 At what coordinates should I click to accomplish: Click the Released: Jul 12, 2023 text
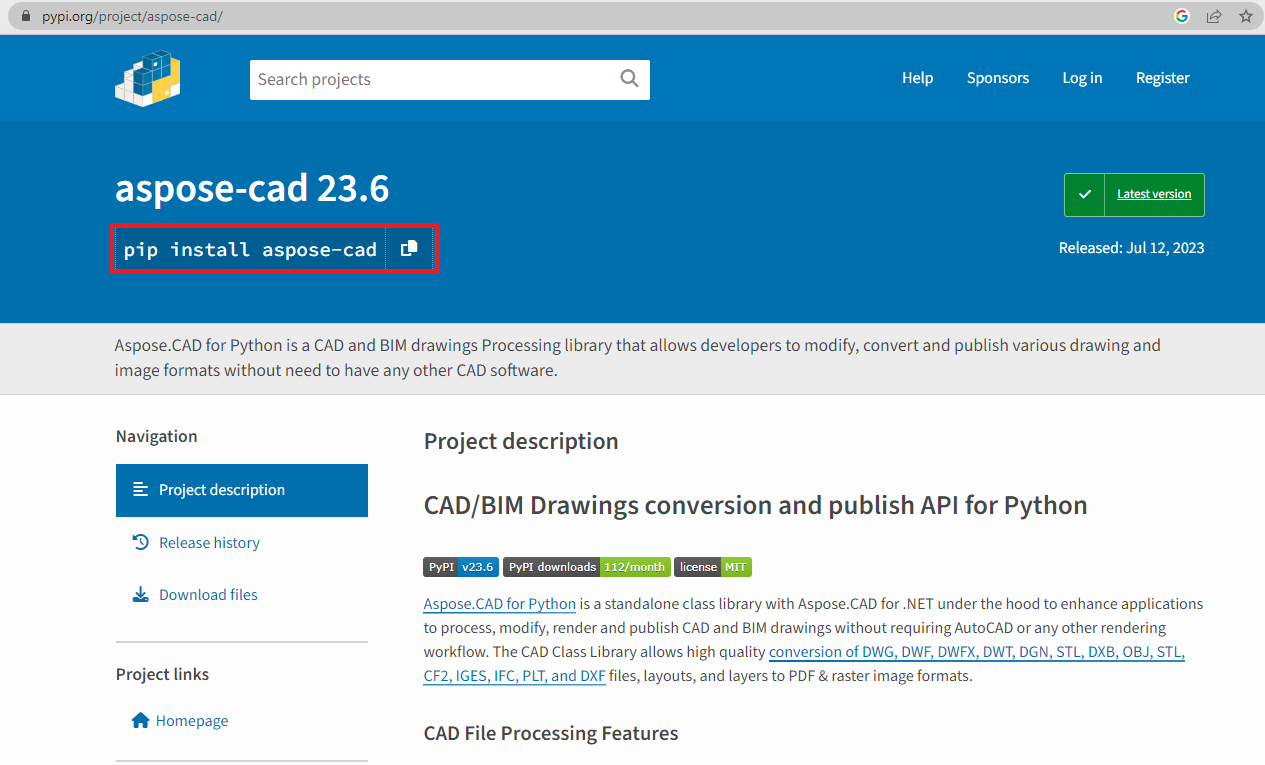pos(1132,248)
